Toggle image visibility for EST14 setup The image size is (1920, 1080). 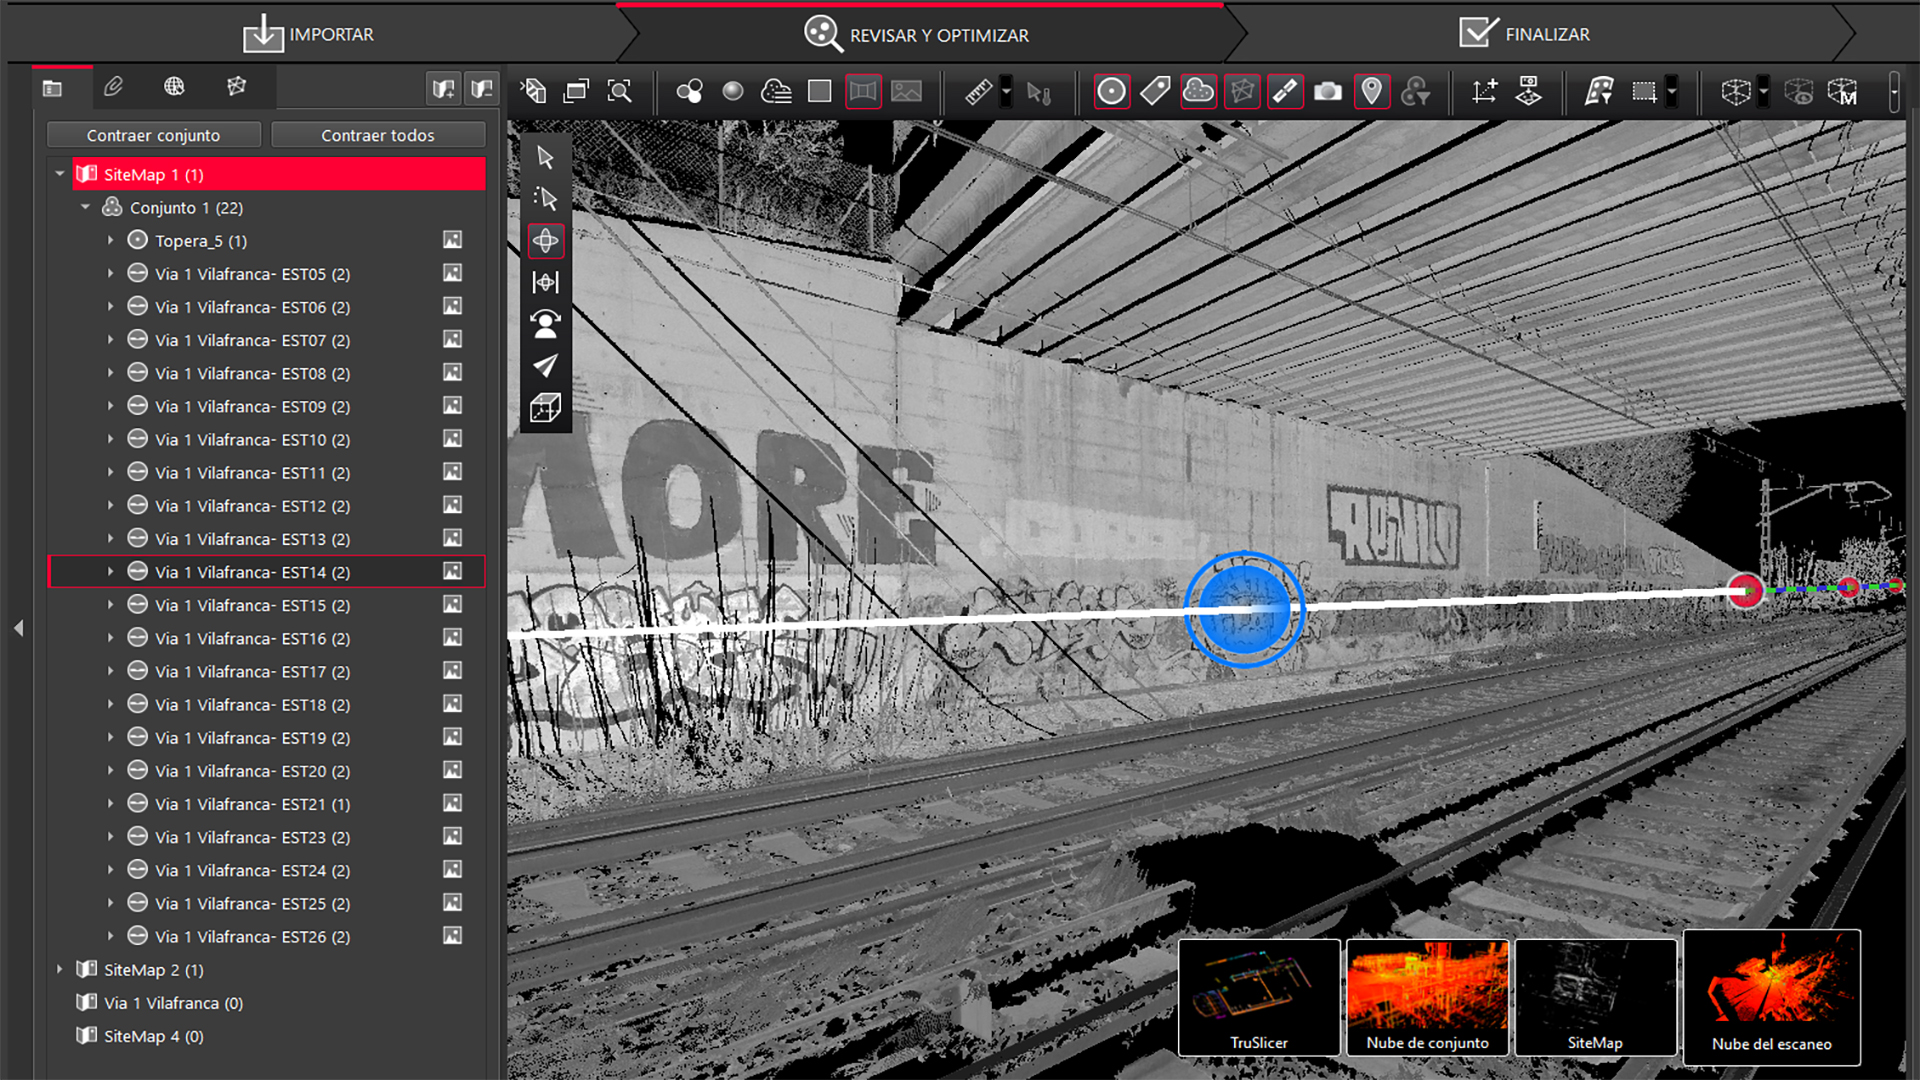pyautogui.click(x=453, y=572)
